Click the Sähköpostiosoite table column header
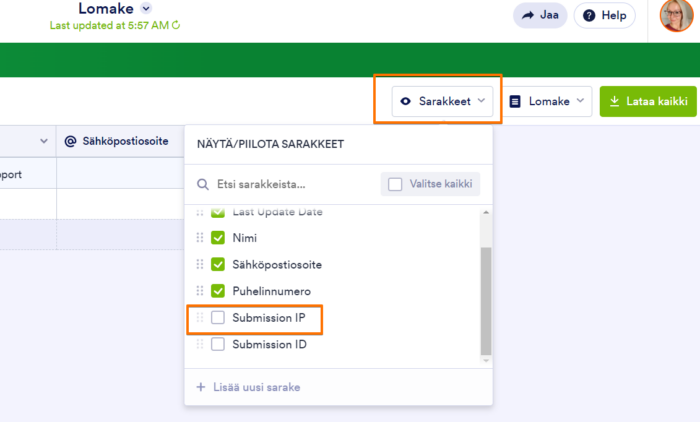This screenshot has height=422, width=700. pyautogui.click(x=120, y=141)
